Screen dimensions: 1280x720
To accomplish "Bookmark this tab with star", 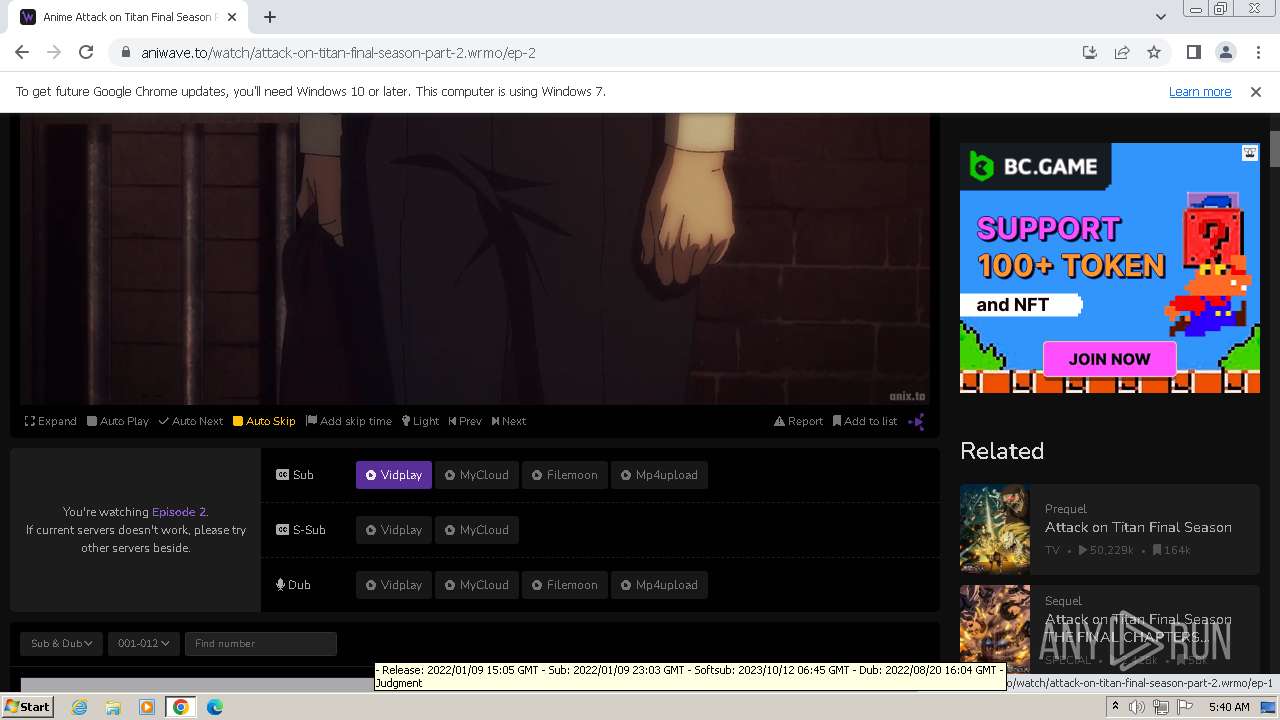I will coord(1154,53).
